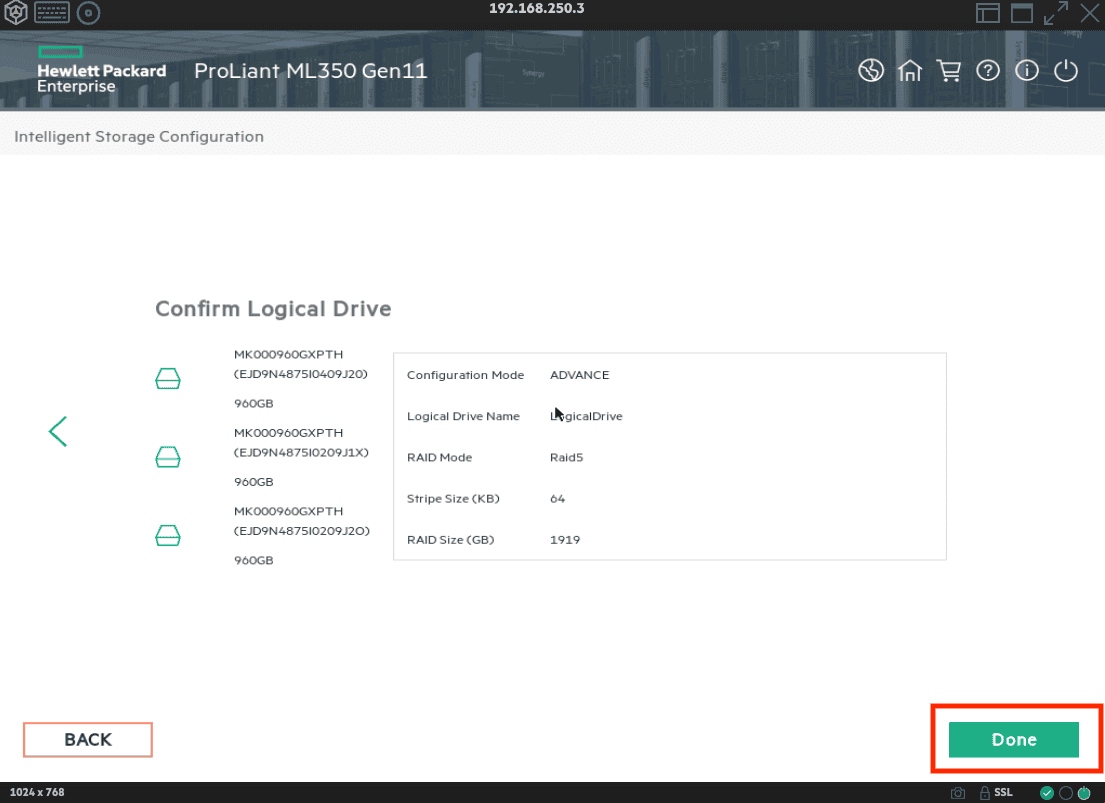Open virtual media disc icon

[x=88, y=13]
